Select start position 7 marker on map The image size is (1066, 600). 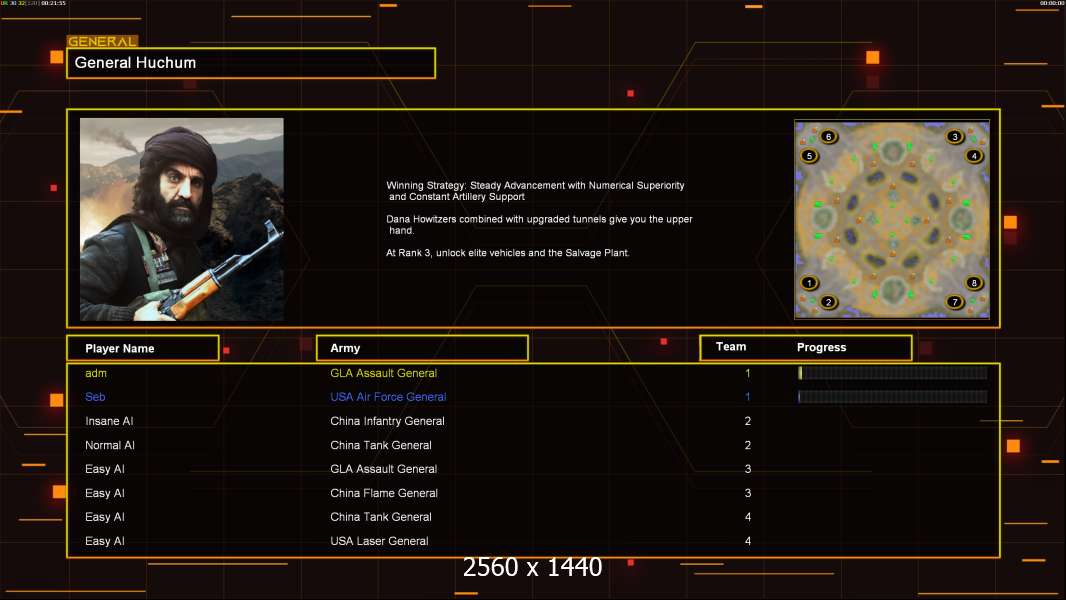pos(955,302)
